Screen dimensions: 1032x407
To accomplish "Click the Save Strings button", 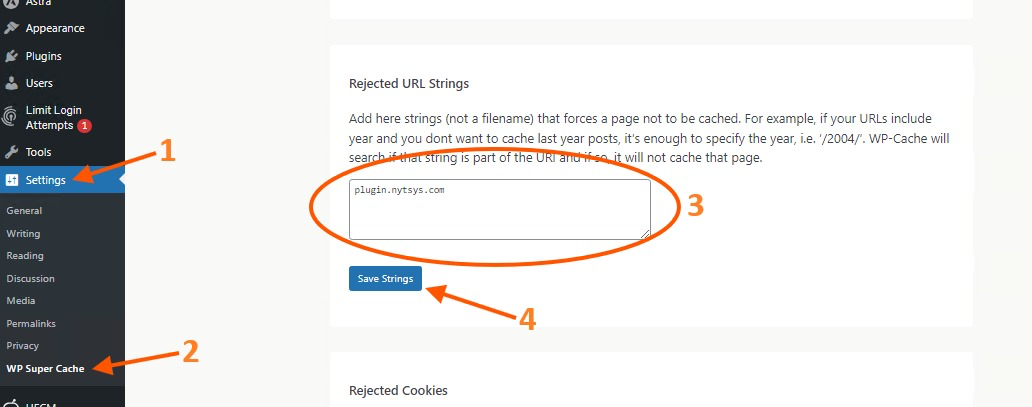I will (x=385, y=279).
